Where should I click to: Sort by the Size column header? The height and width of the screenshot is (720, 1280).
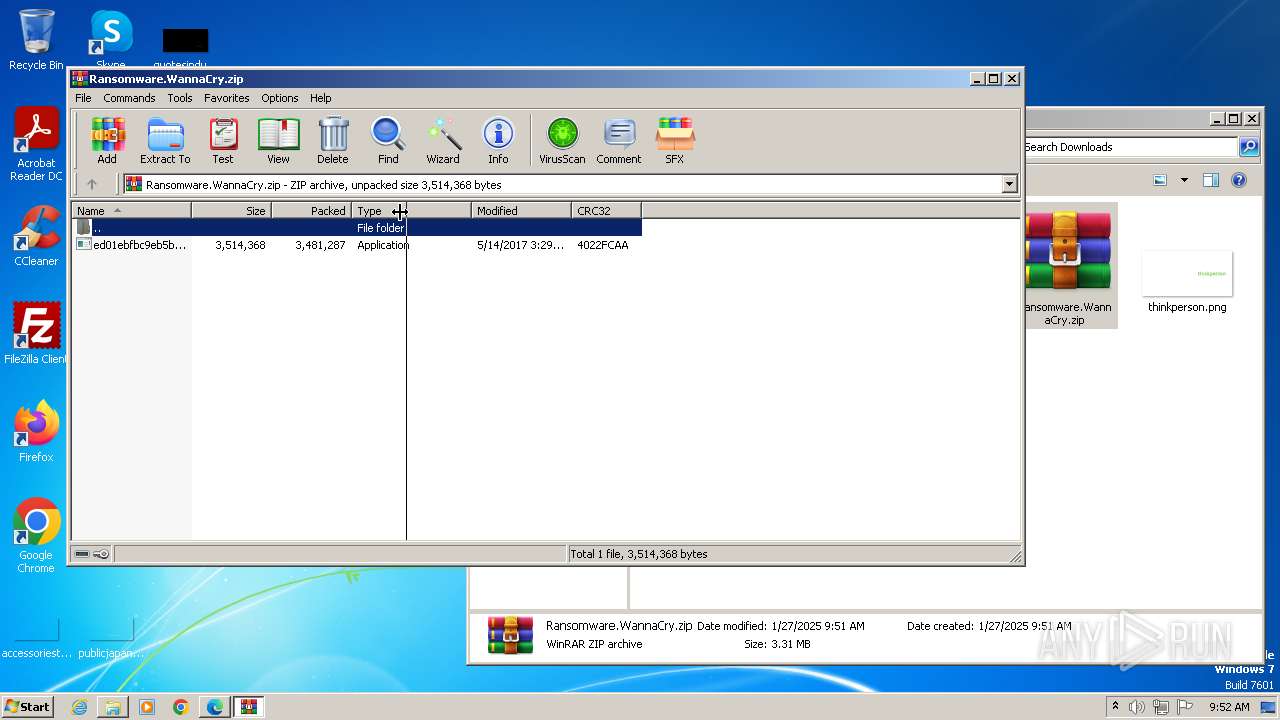[x=232, y=211]
